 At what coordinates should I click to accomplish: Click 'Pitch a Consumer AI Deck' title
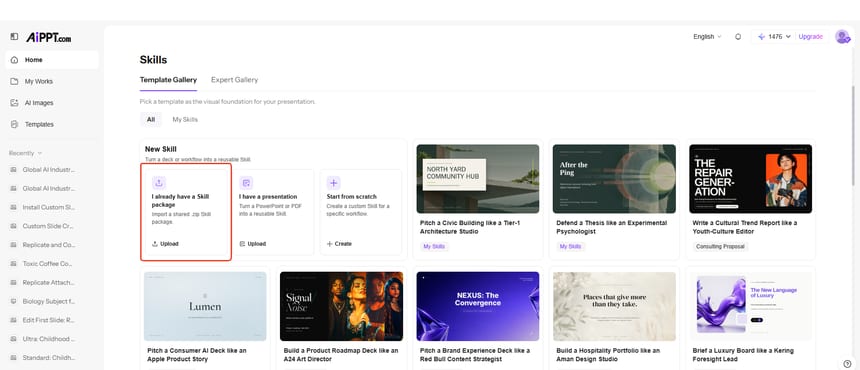tap(197, 355)
